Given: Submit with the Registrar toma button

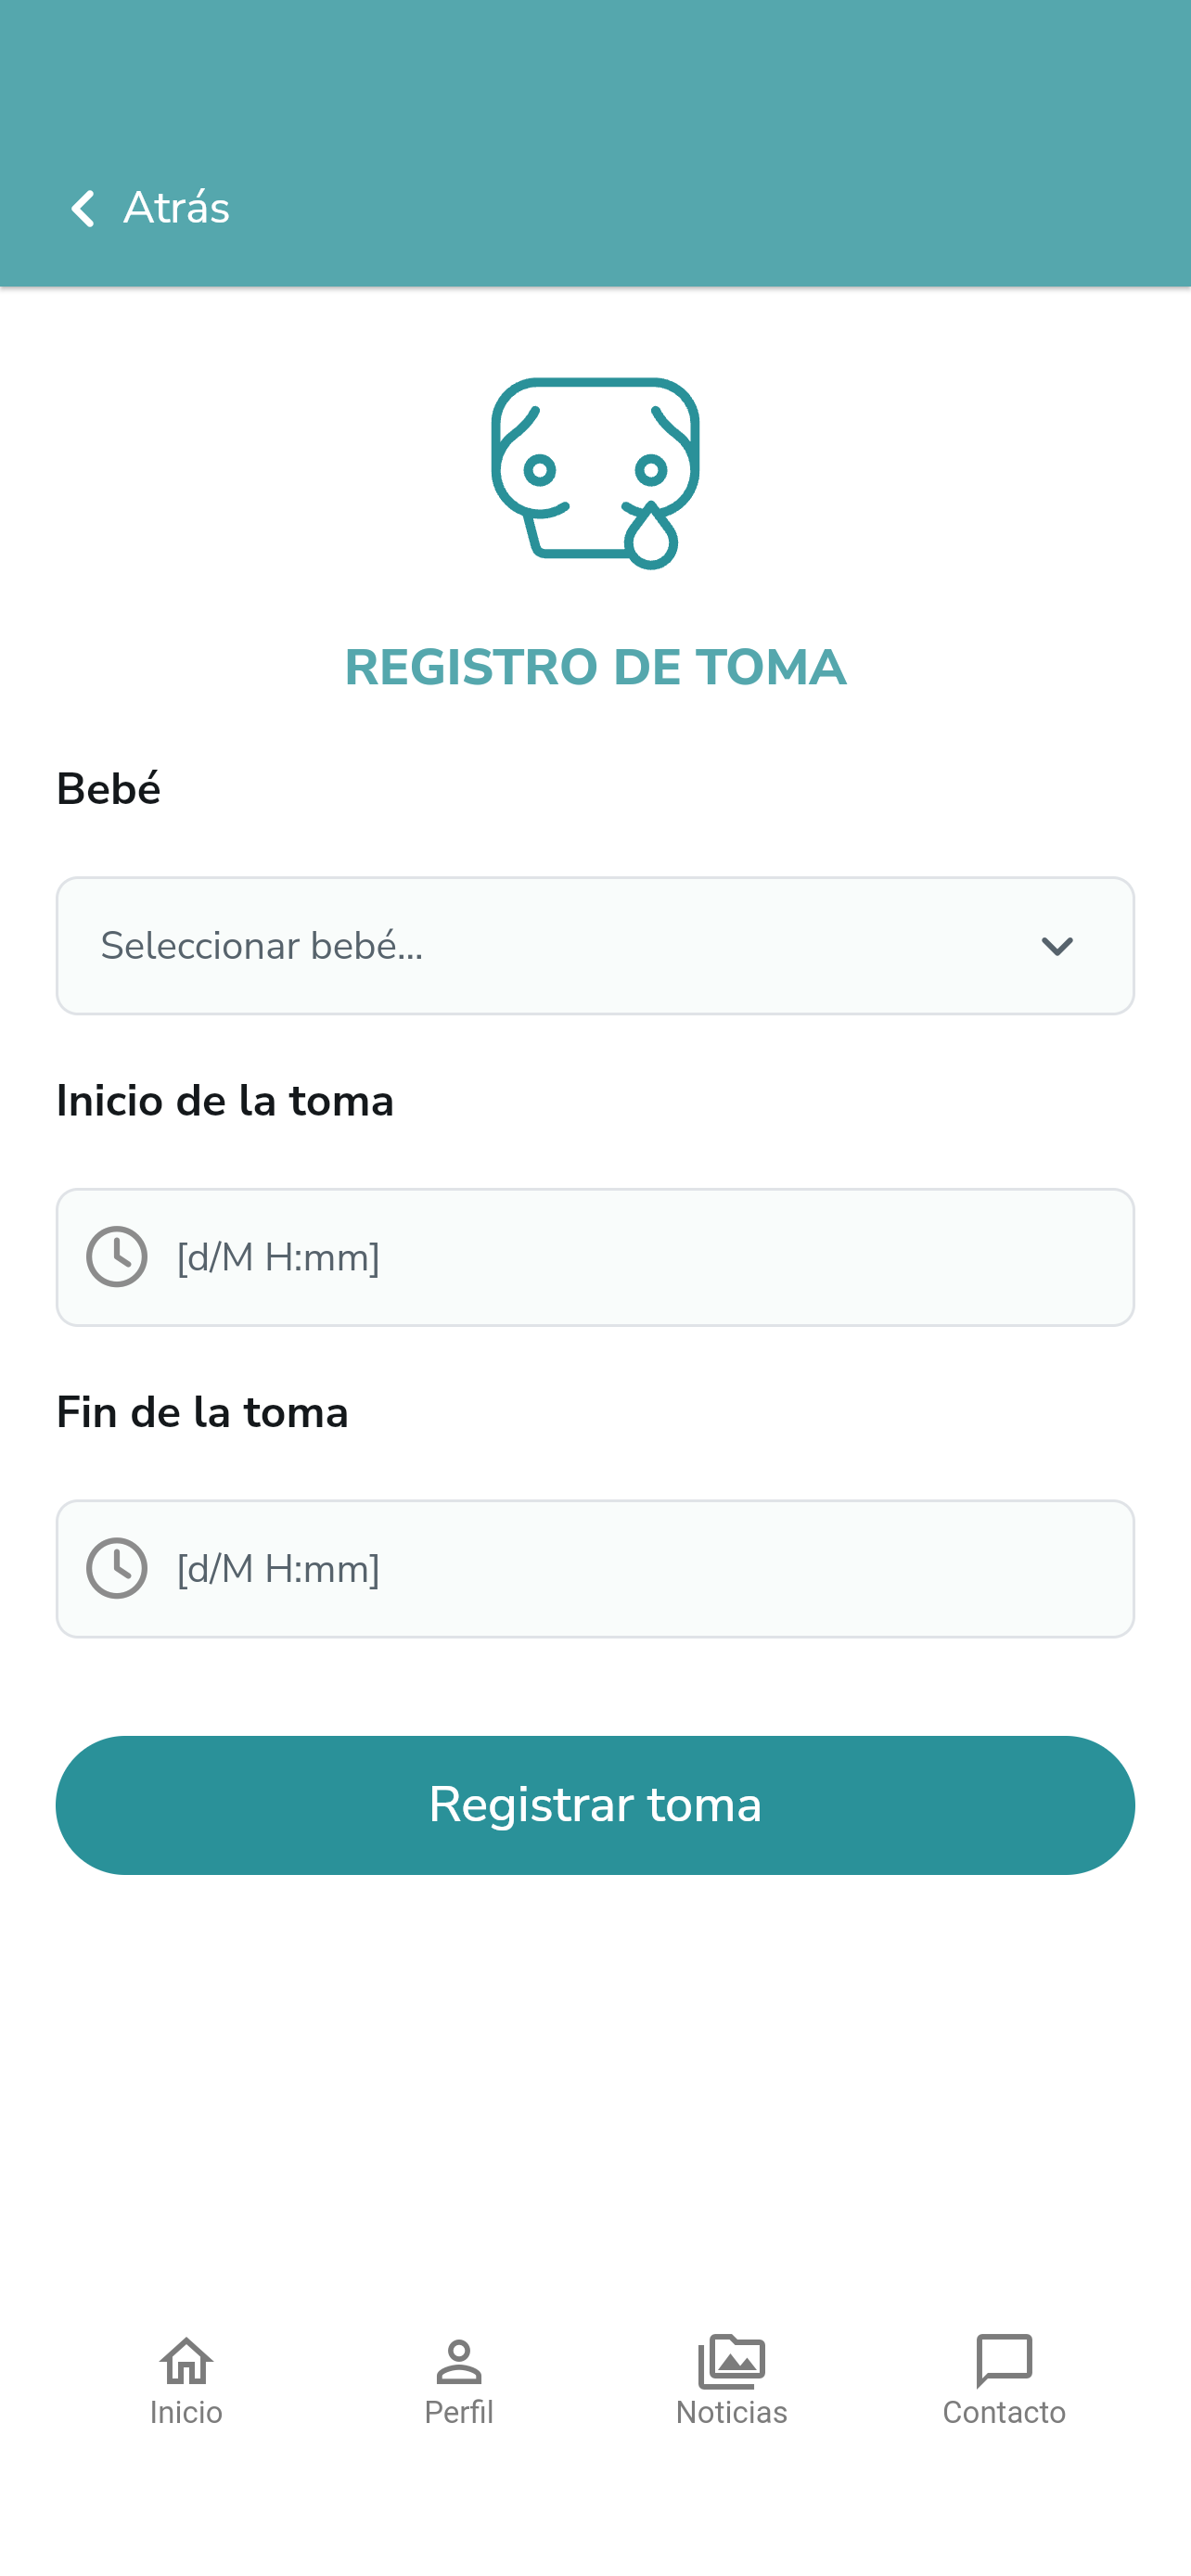Looking at the screenshot, I should click(595, 1804).
